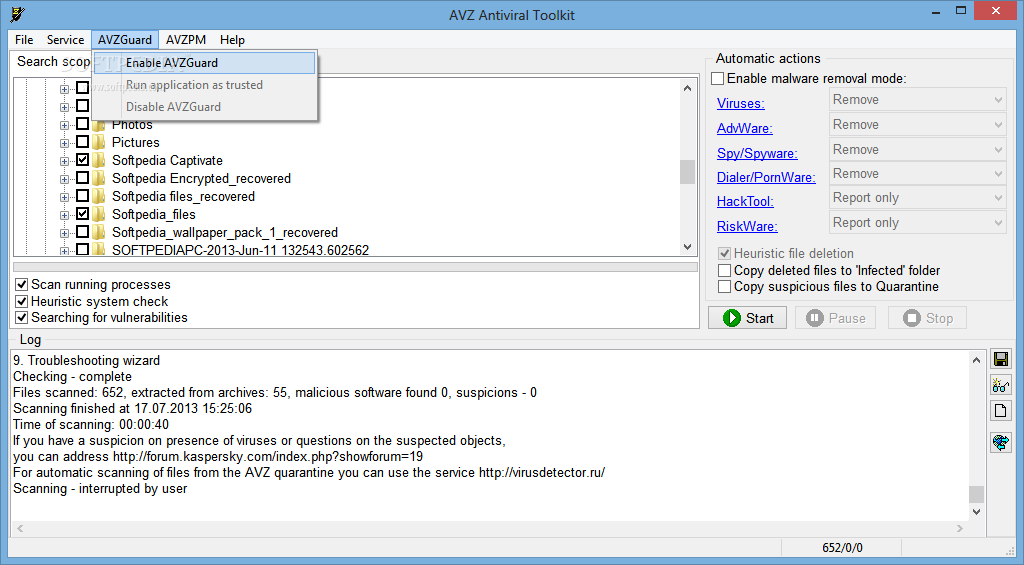This screenshot has height=565, width=1024.
Task: Click Run application as trusted entry
Action: tap(204, 85)
